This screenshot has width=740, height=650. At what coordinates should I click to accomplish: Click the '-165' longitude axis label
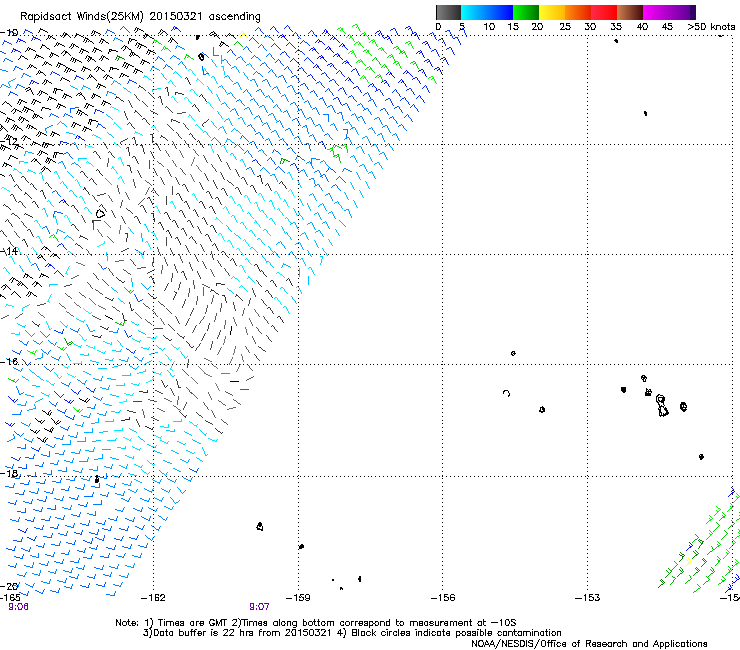tap(10, 598)
